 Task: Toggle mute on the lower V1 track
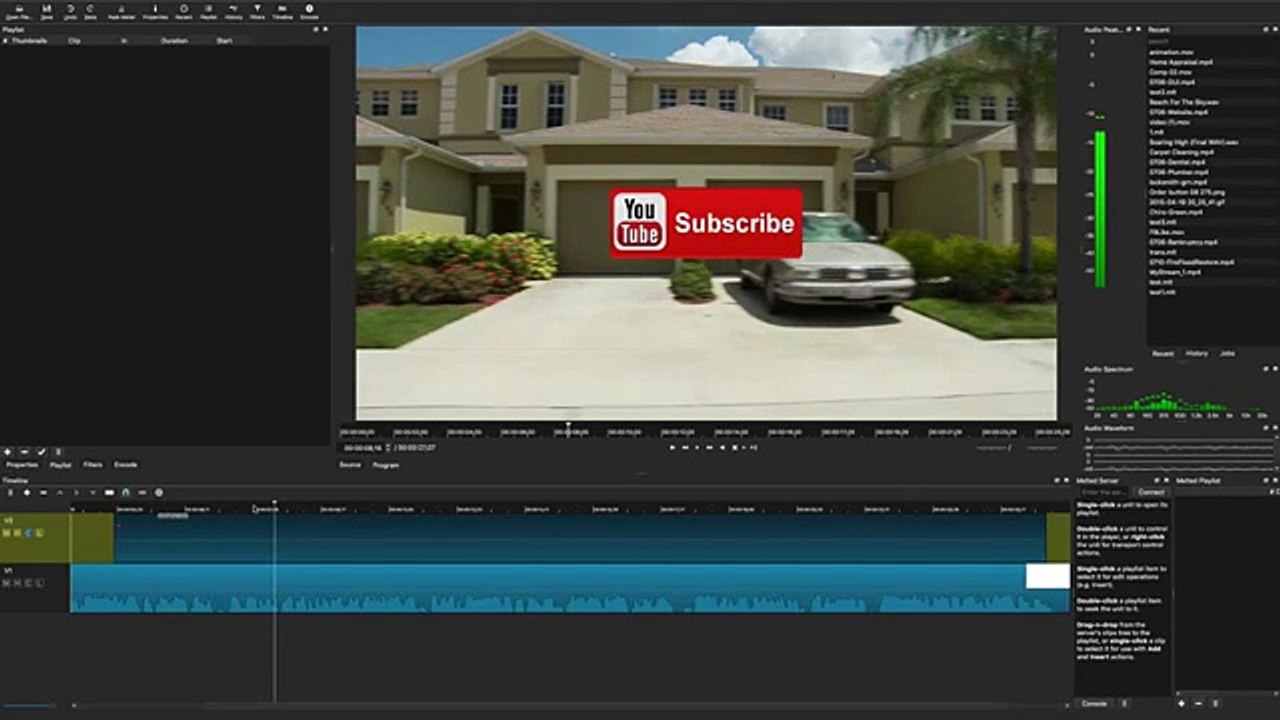tap(7, 582)
